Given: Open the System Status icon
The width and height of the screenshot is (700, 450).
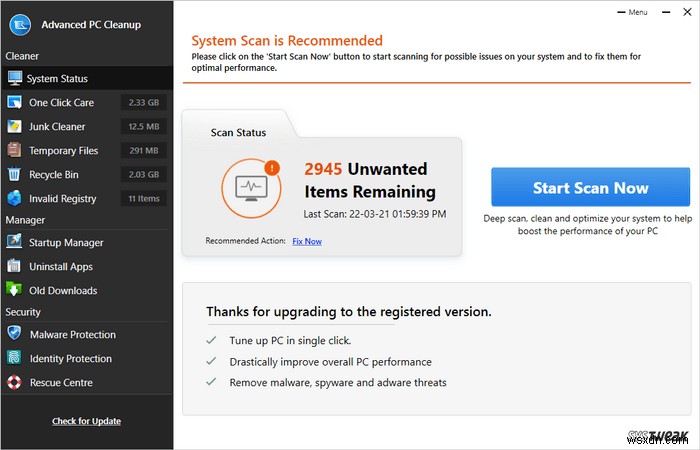Looking at the screenshot, I should (x=14, y=78).
